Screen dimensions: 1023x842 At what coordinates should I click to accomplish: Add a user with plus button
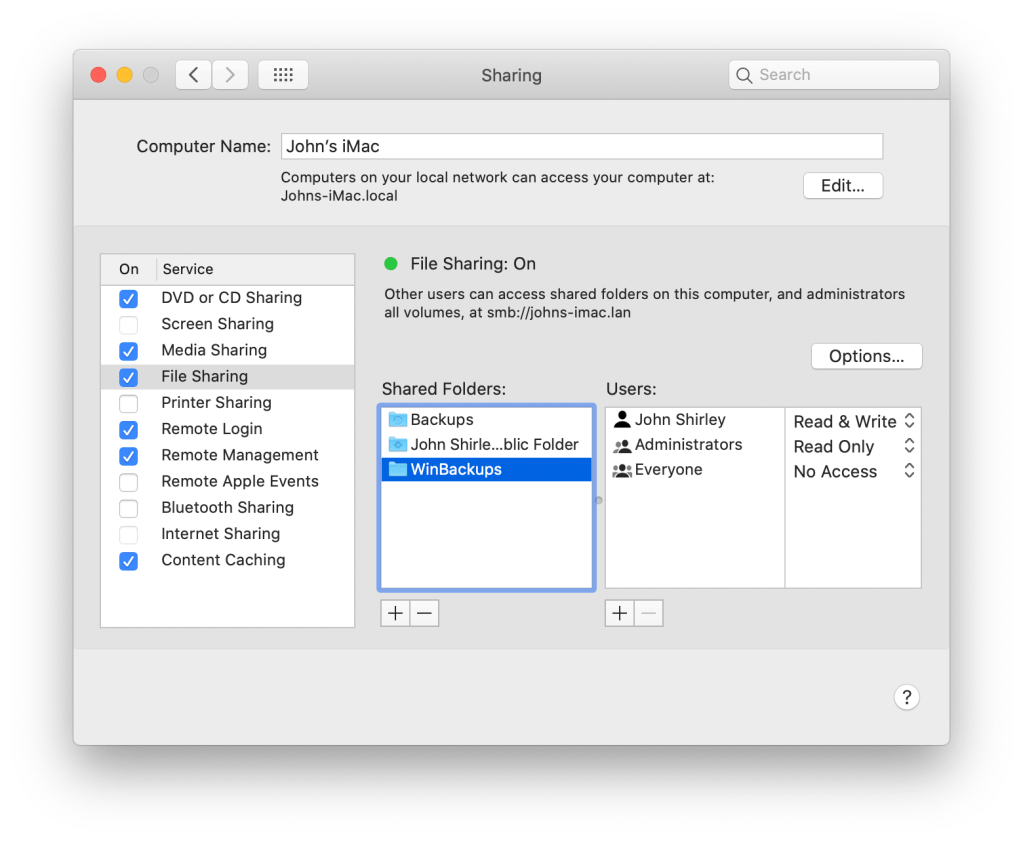(x=619, y=613)
